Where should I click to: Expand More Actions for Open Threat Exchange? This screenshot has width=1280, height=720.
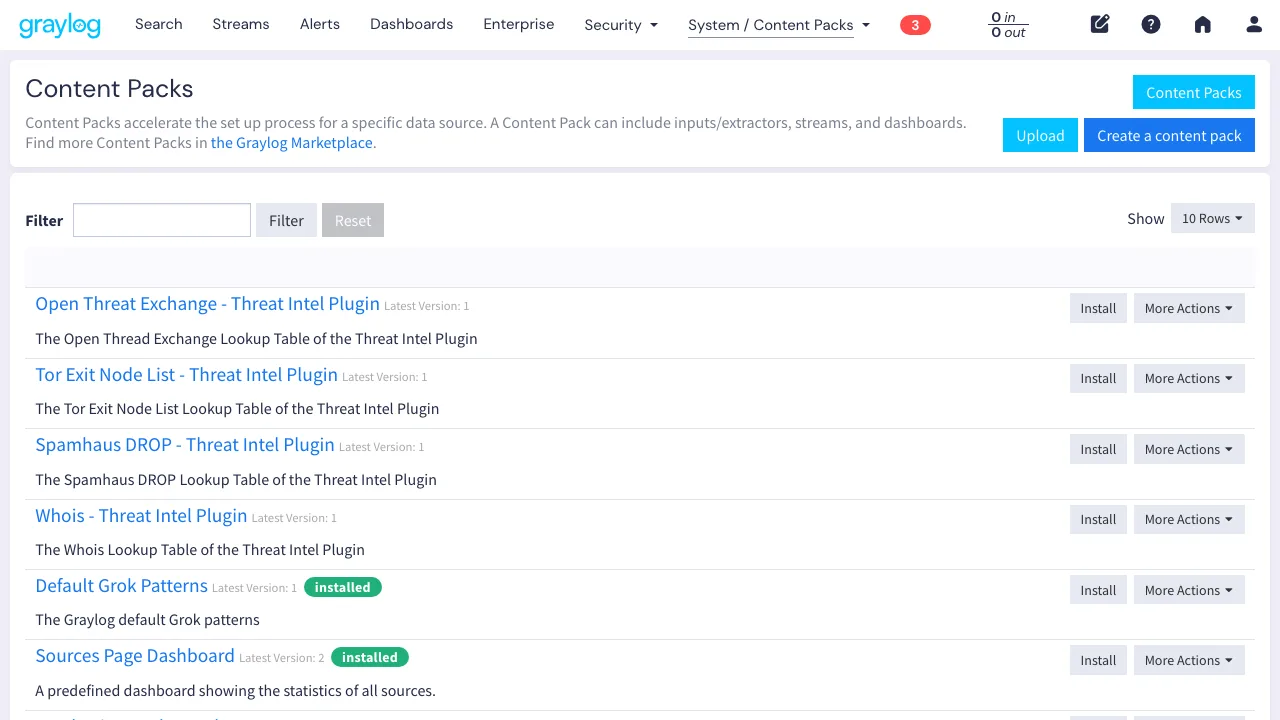click(1189, 308)
